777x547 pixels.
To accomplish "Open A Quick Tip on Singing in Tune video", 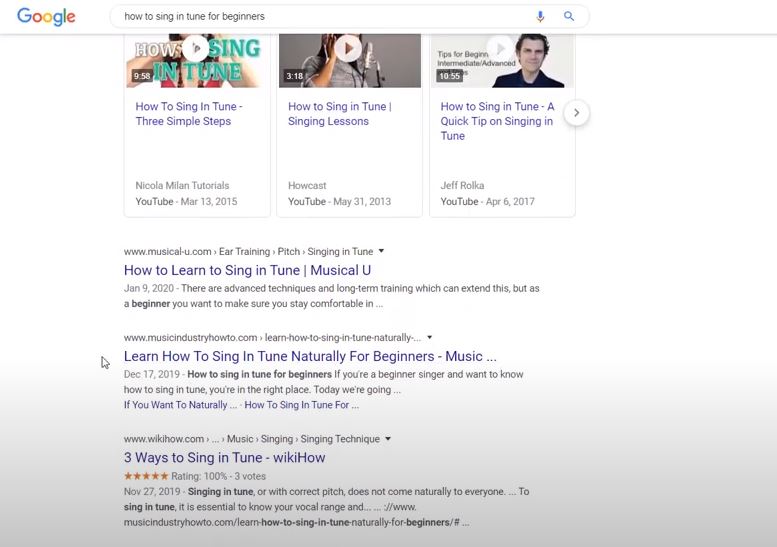I will coord(497,121).
